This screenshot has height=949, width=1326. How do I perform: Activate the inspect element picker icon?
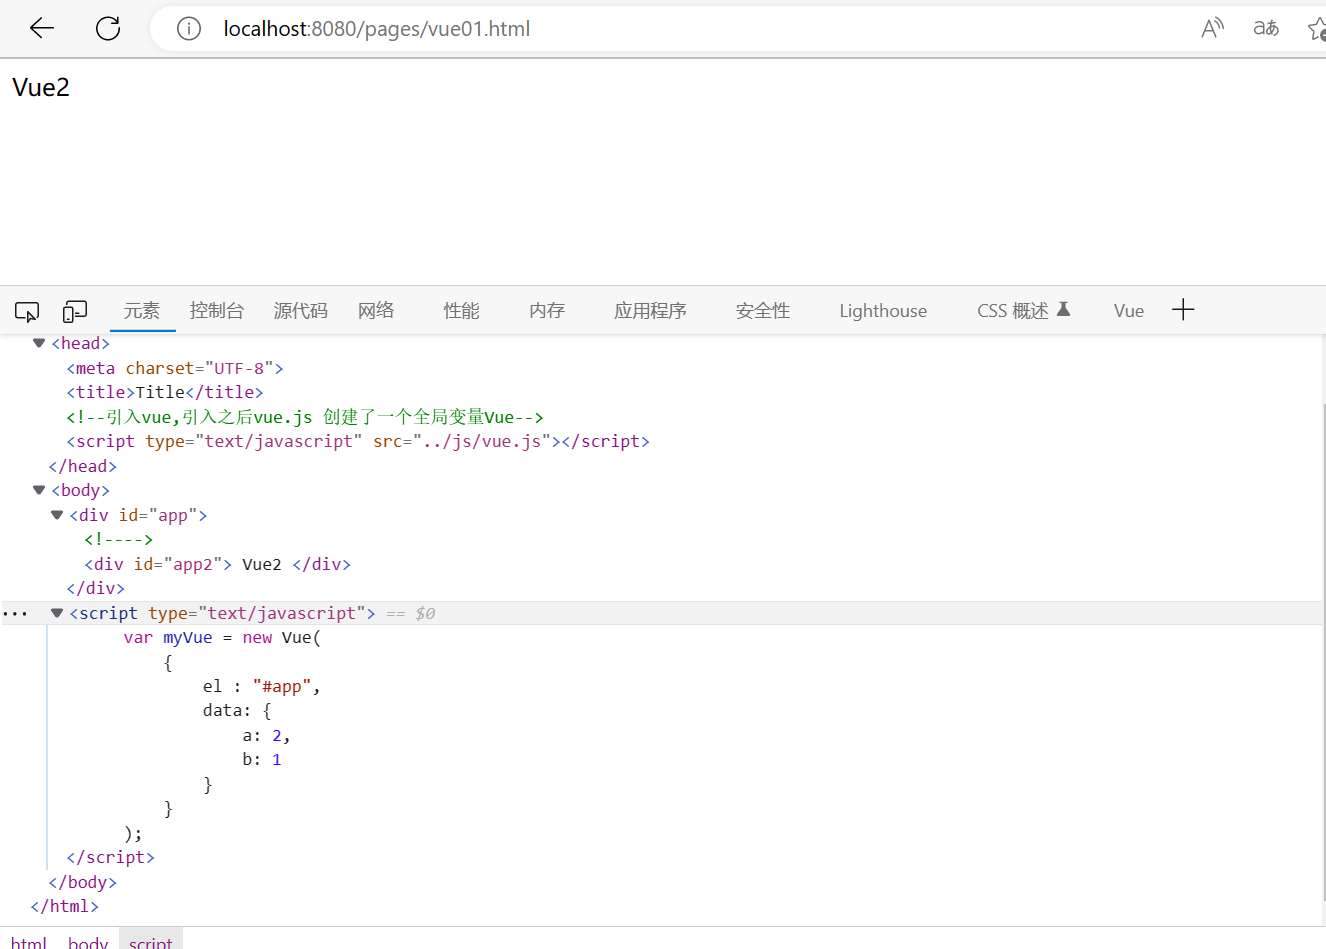point(27,312)
